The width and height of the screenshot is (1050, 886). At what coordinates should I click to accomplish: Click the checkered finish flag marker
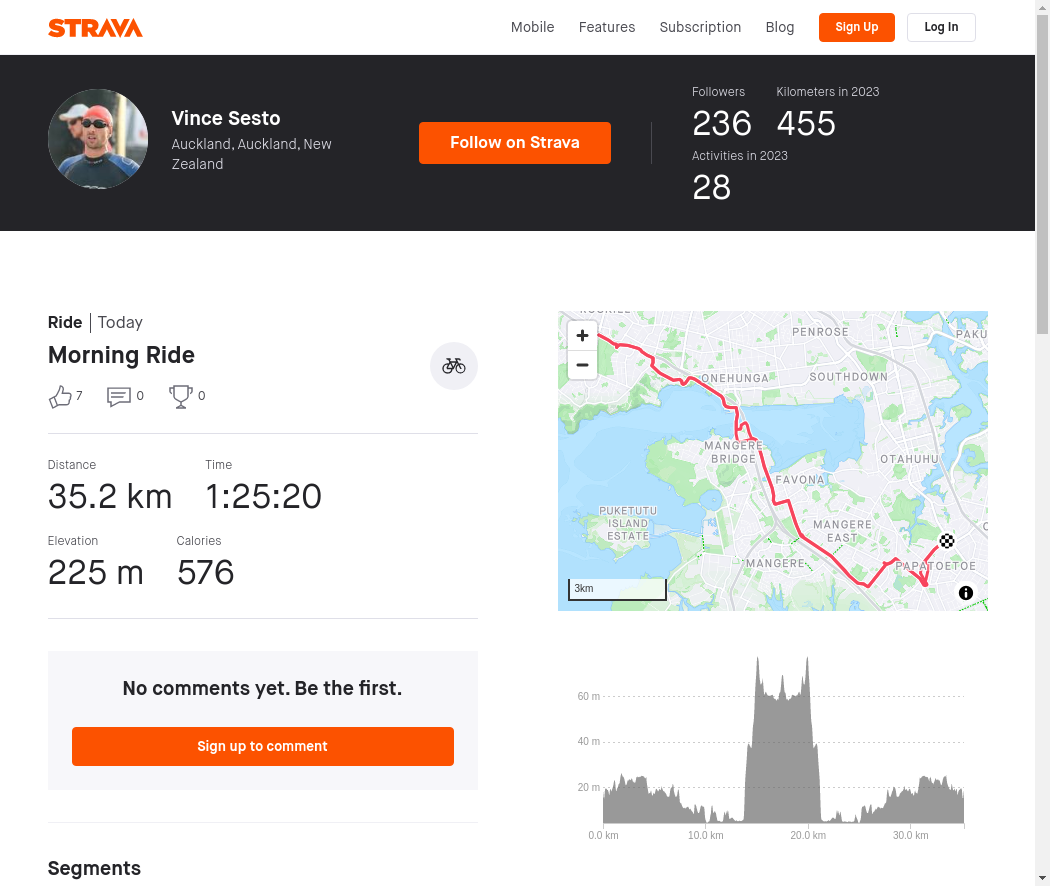tap(946, 540)
